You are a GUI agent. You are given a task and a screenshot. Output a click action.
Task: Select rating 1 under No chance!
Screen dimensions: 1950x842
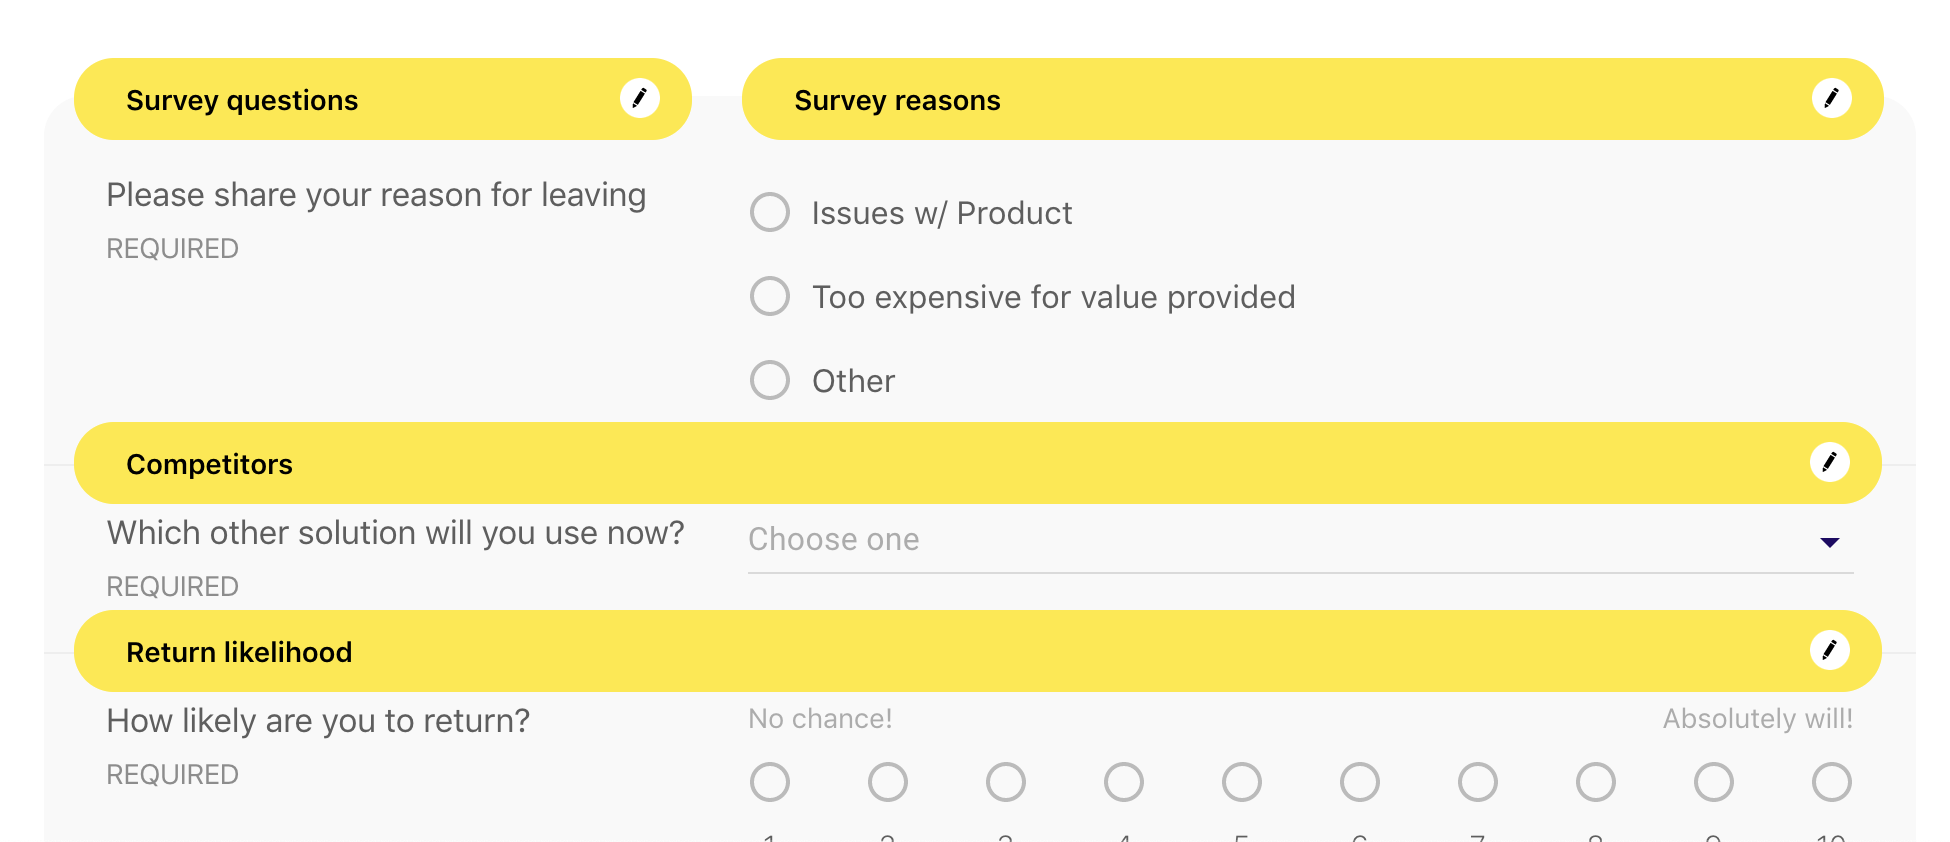(x=770, y=782)
